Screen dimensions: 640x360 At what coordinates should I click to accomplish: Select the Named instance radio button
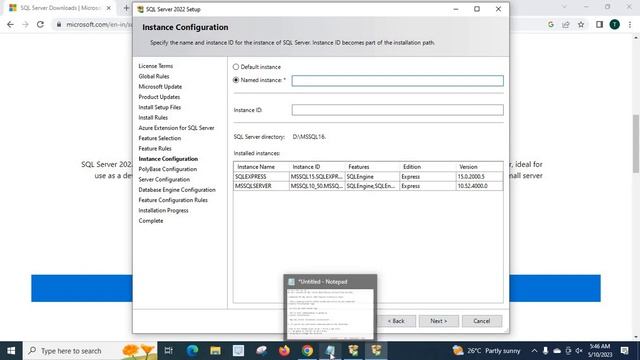coord(236,80)
